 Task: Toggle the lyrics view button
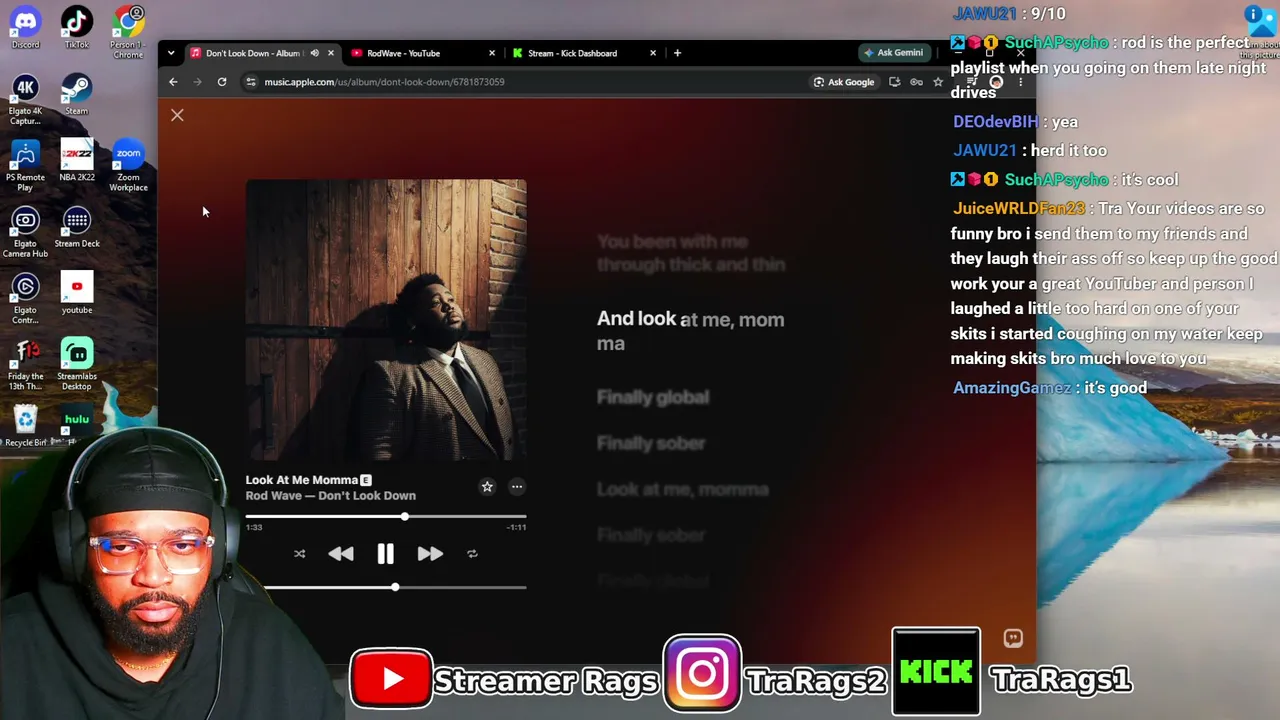tap(1013, 638)
